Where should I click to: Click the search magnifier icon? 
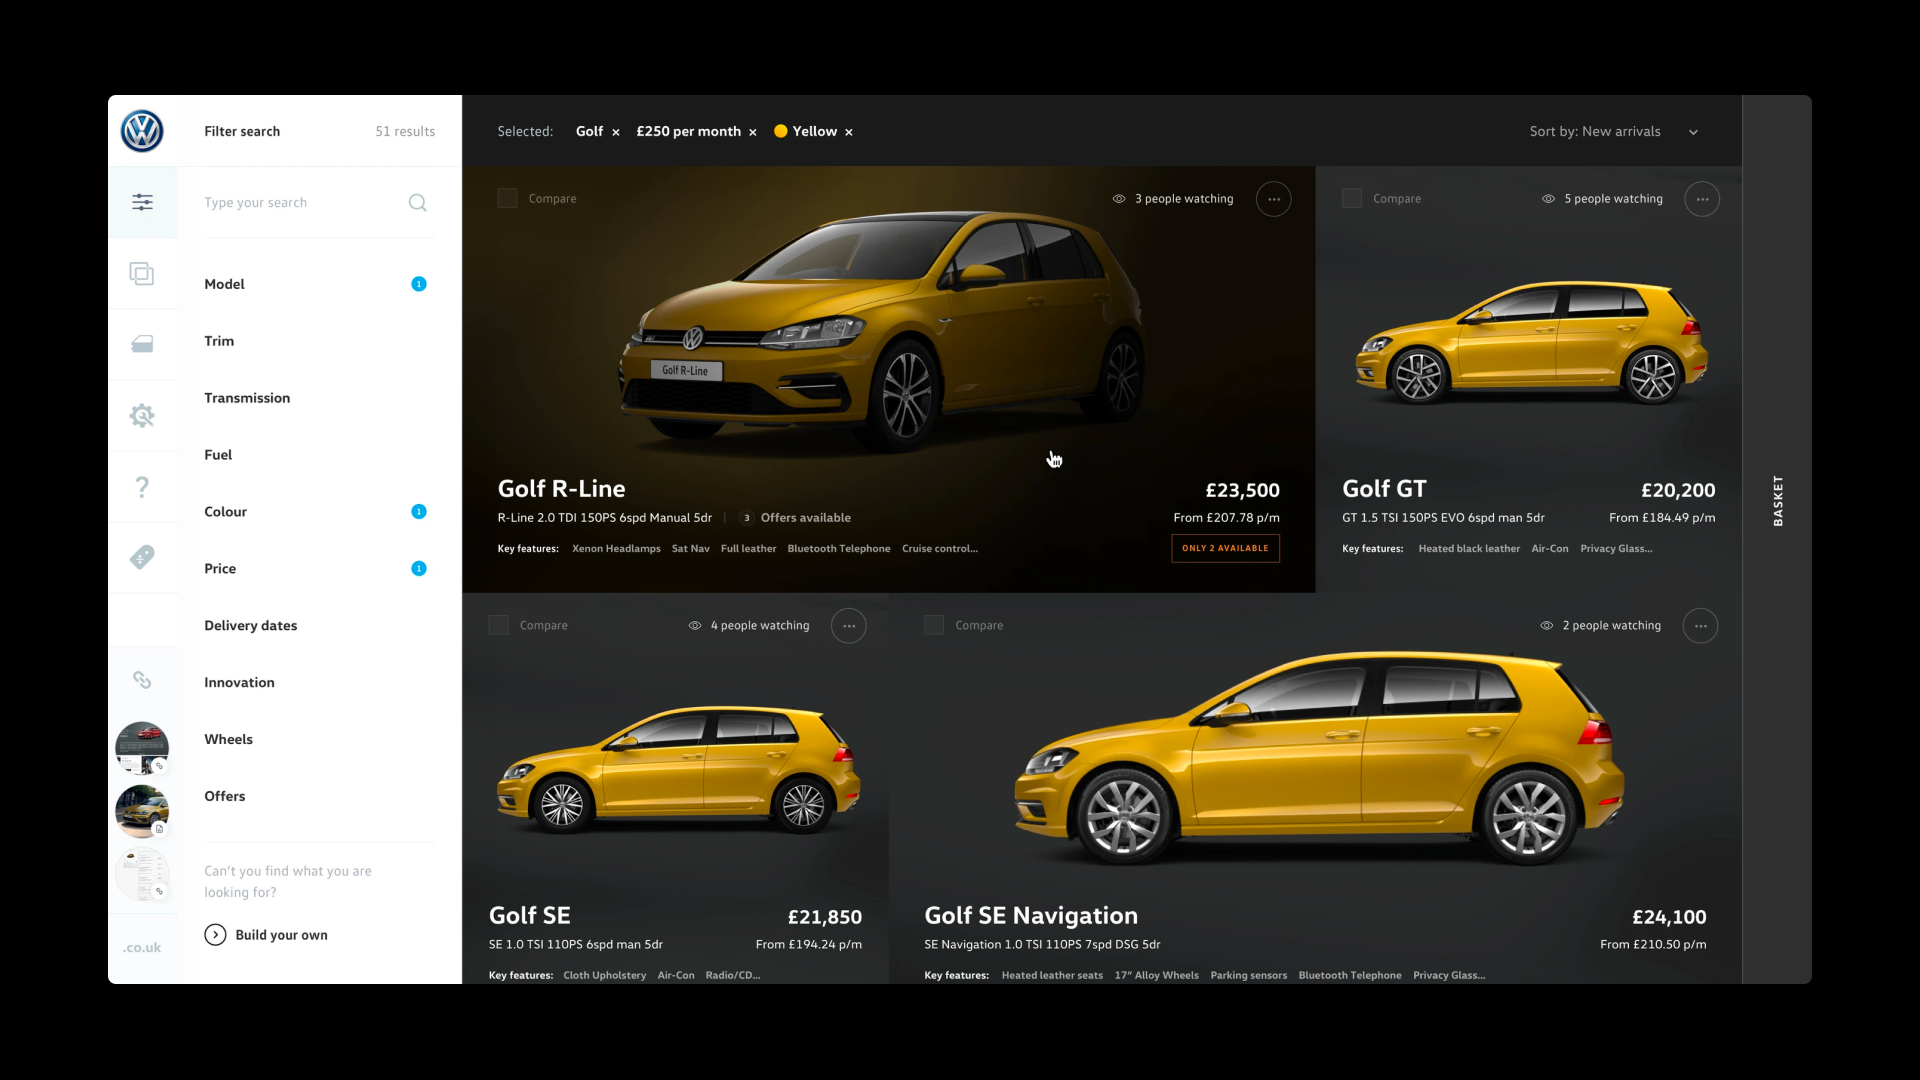point(417,203)
